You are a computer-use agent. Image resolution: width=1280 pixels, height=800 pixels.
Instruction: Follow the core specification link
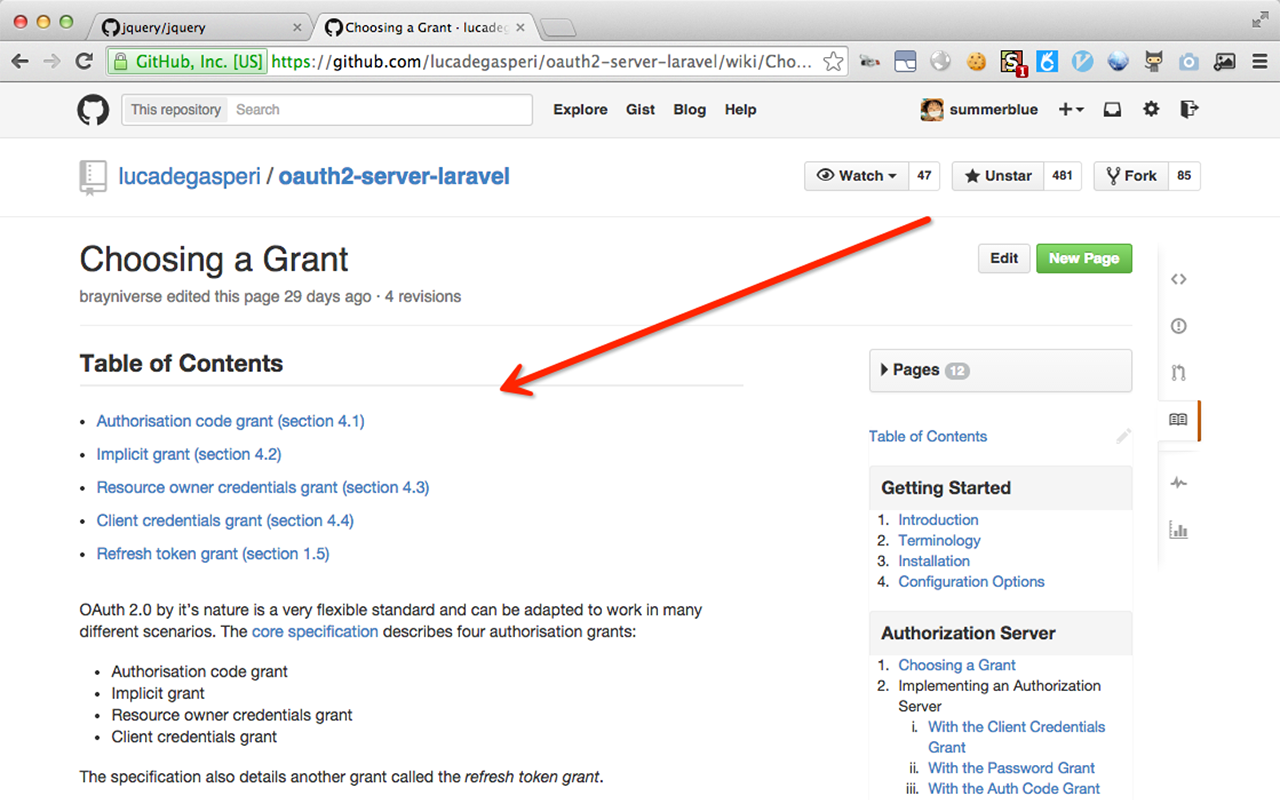click(315, 631)
